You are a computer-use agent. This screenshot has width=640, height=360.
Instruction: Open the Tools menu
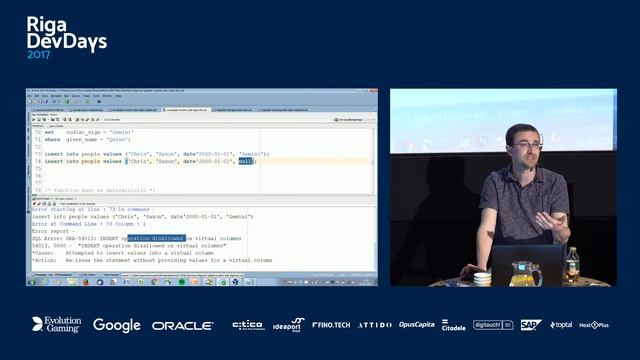click(x=96, y=96)
